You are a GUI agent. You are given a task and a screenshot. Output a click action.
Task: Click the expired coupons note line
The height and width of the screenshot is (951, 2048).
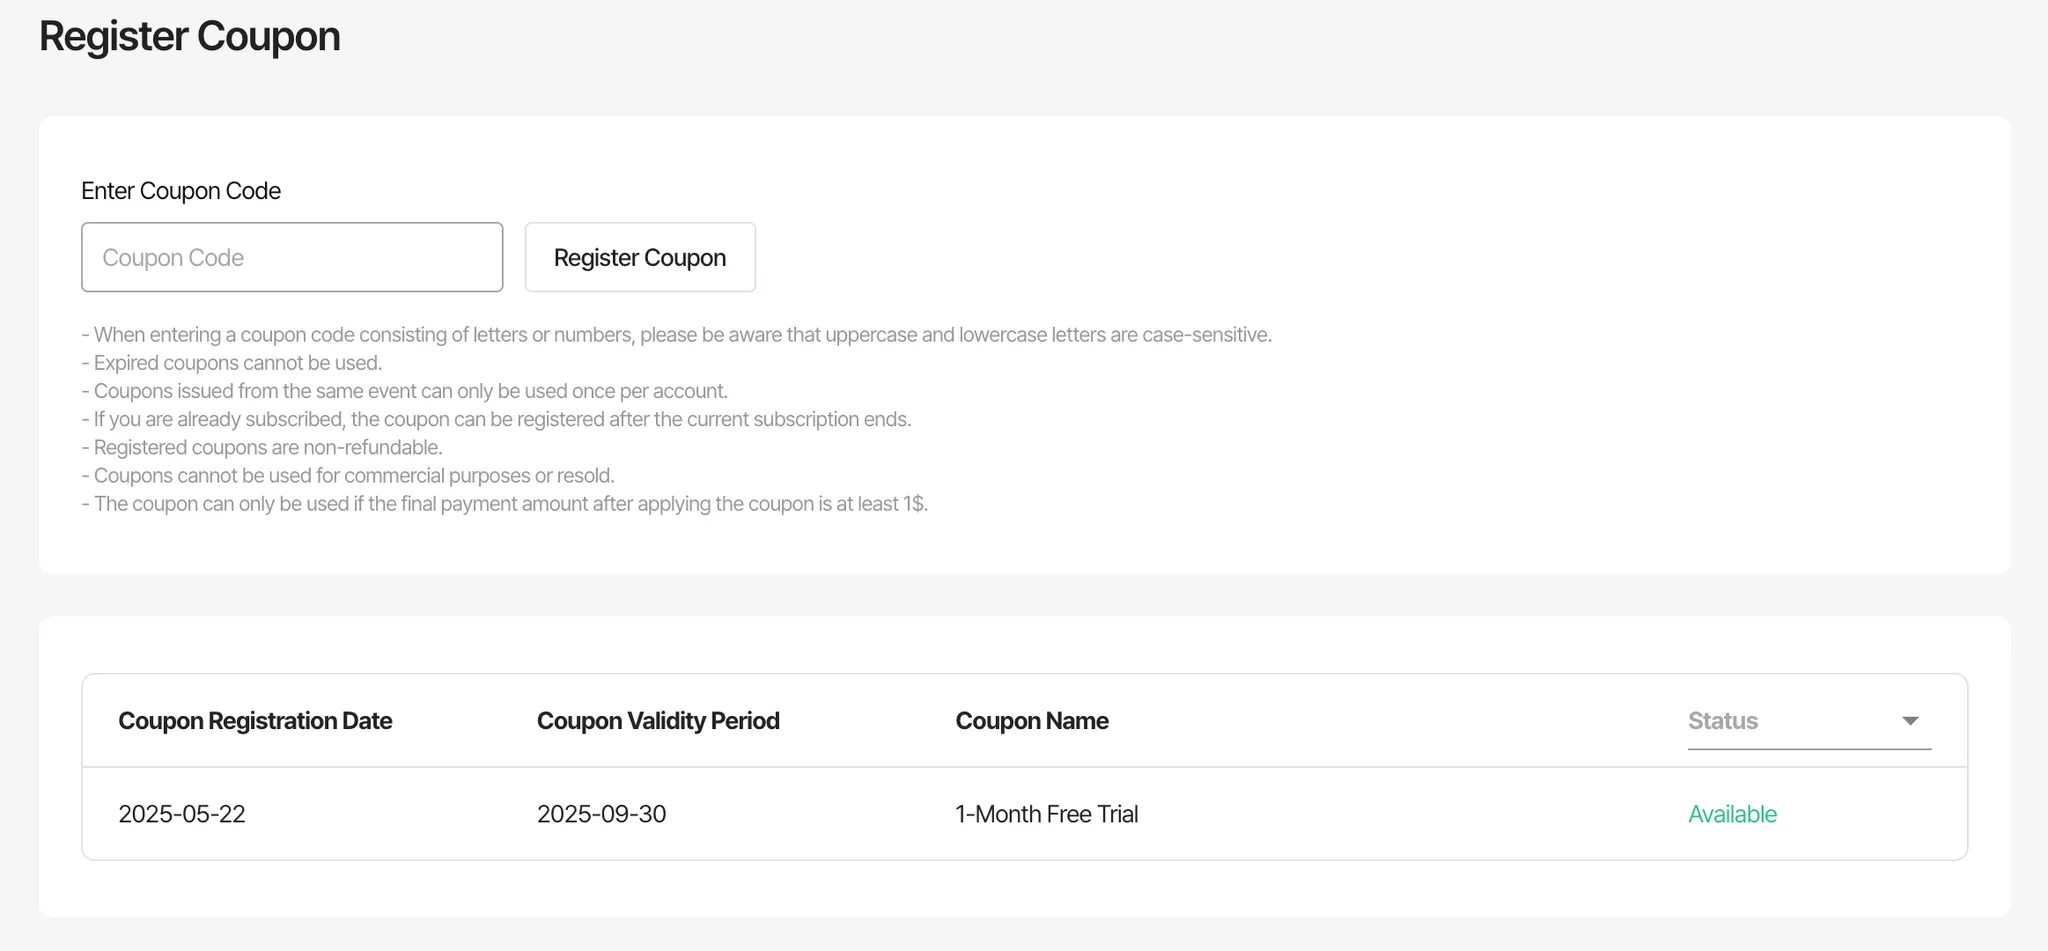click(232, 363)
